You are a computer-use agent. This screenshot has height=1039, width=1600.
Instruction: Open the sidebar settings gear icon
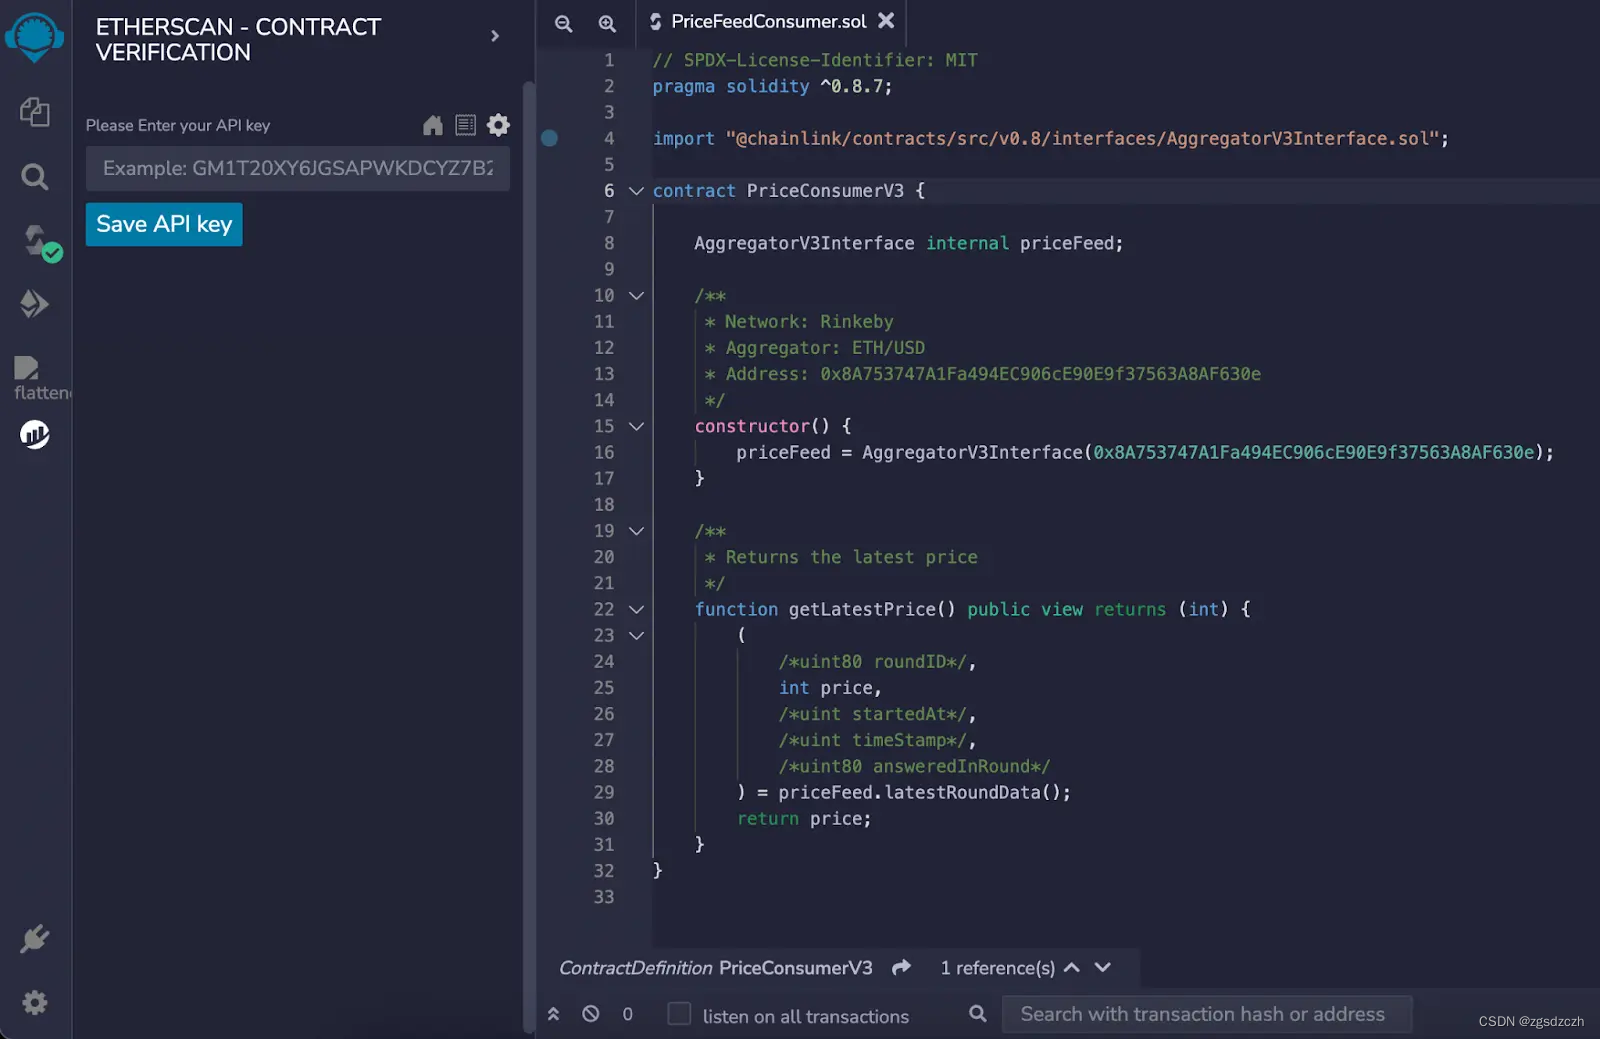pos(35,1002)
